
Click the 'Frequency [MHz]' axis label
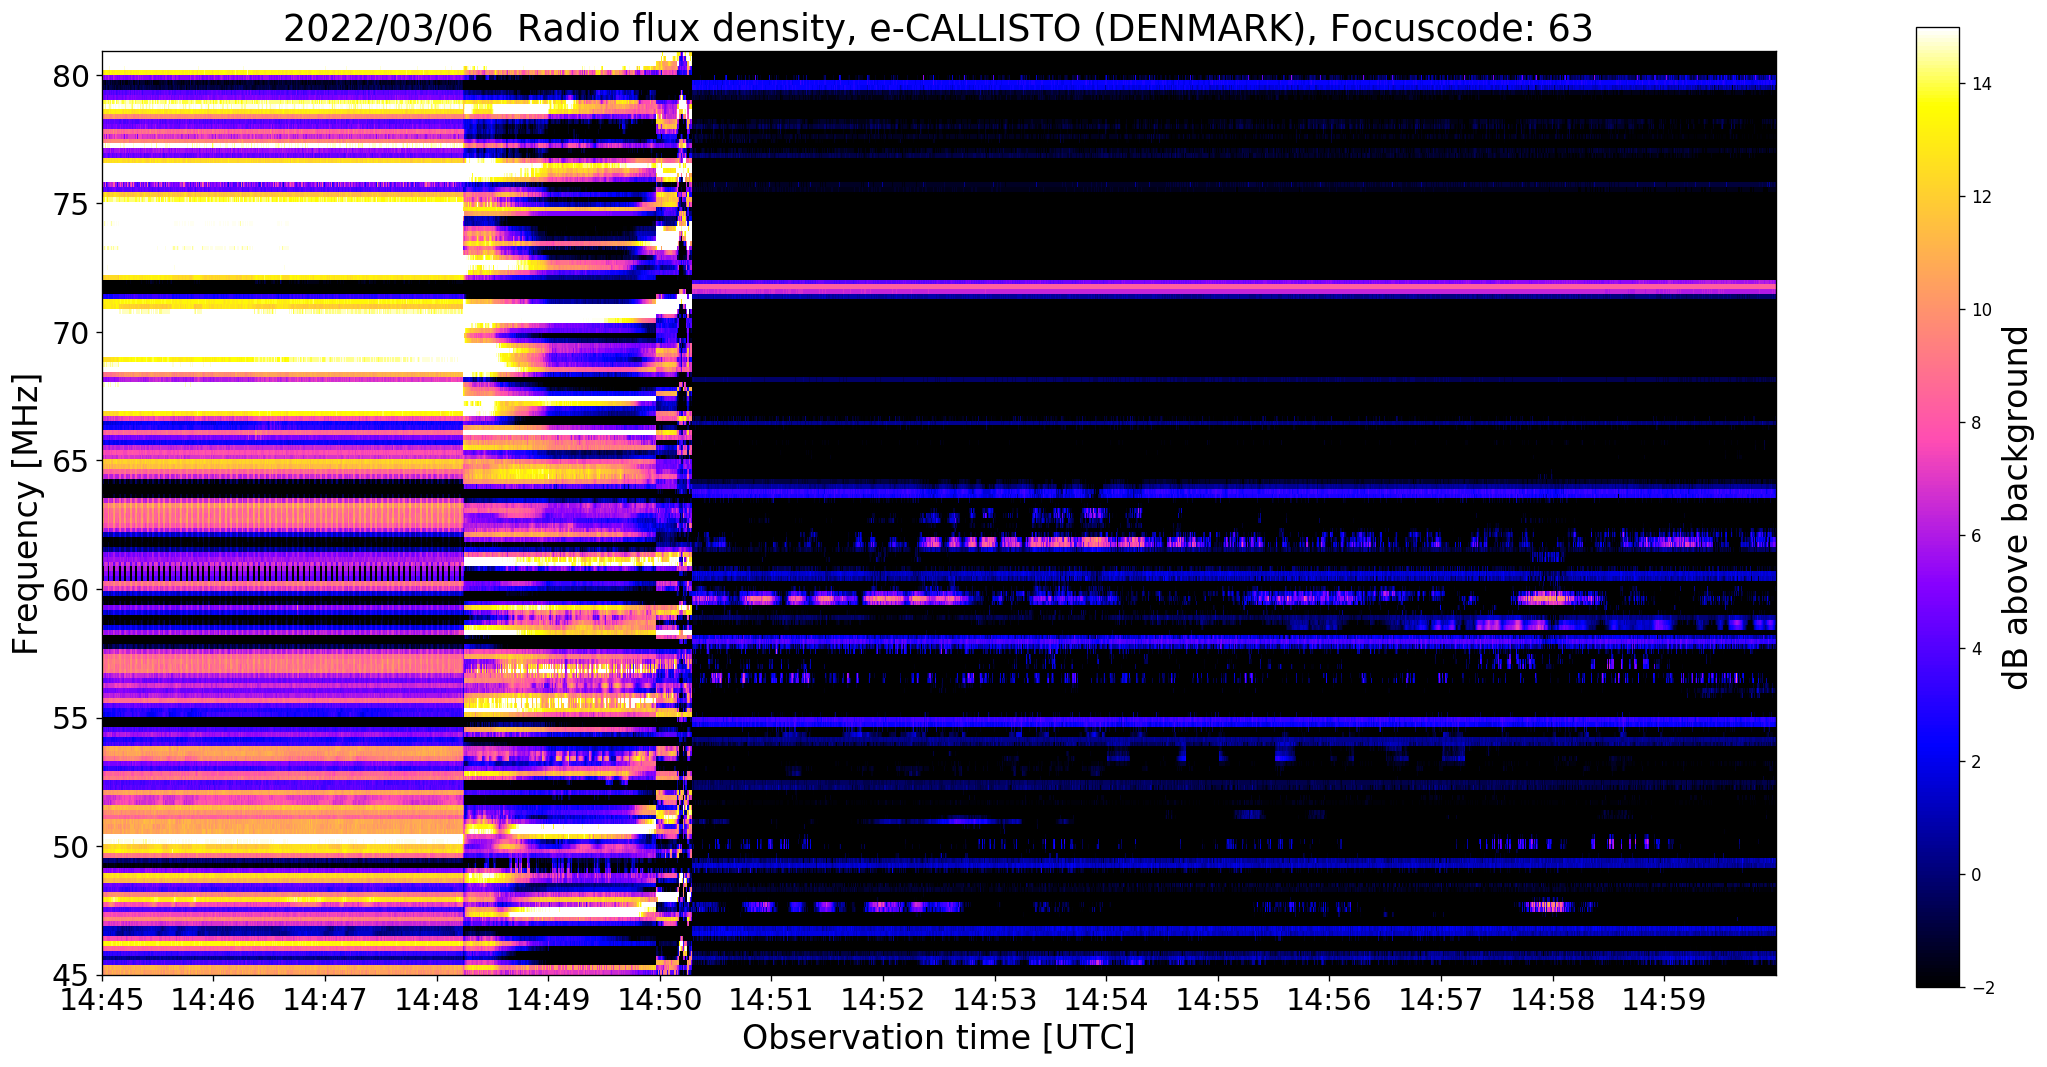[x=27, y=514]
